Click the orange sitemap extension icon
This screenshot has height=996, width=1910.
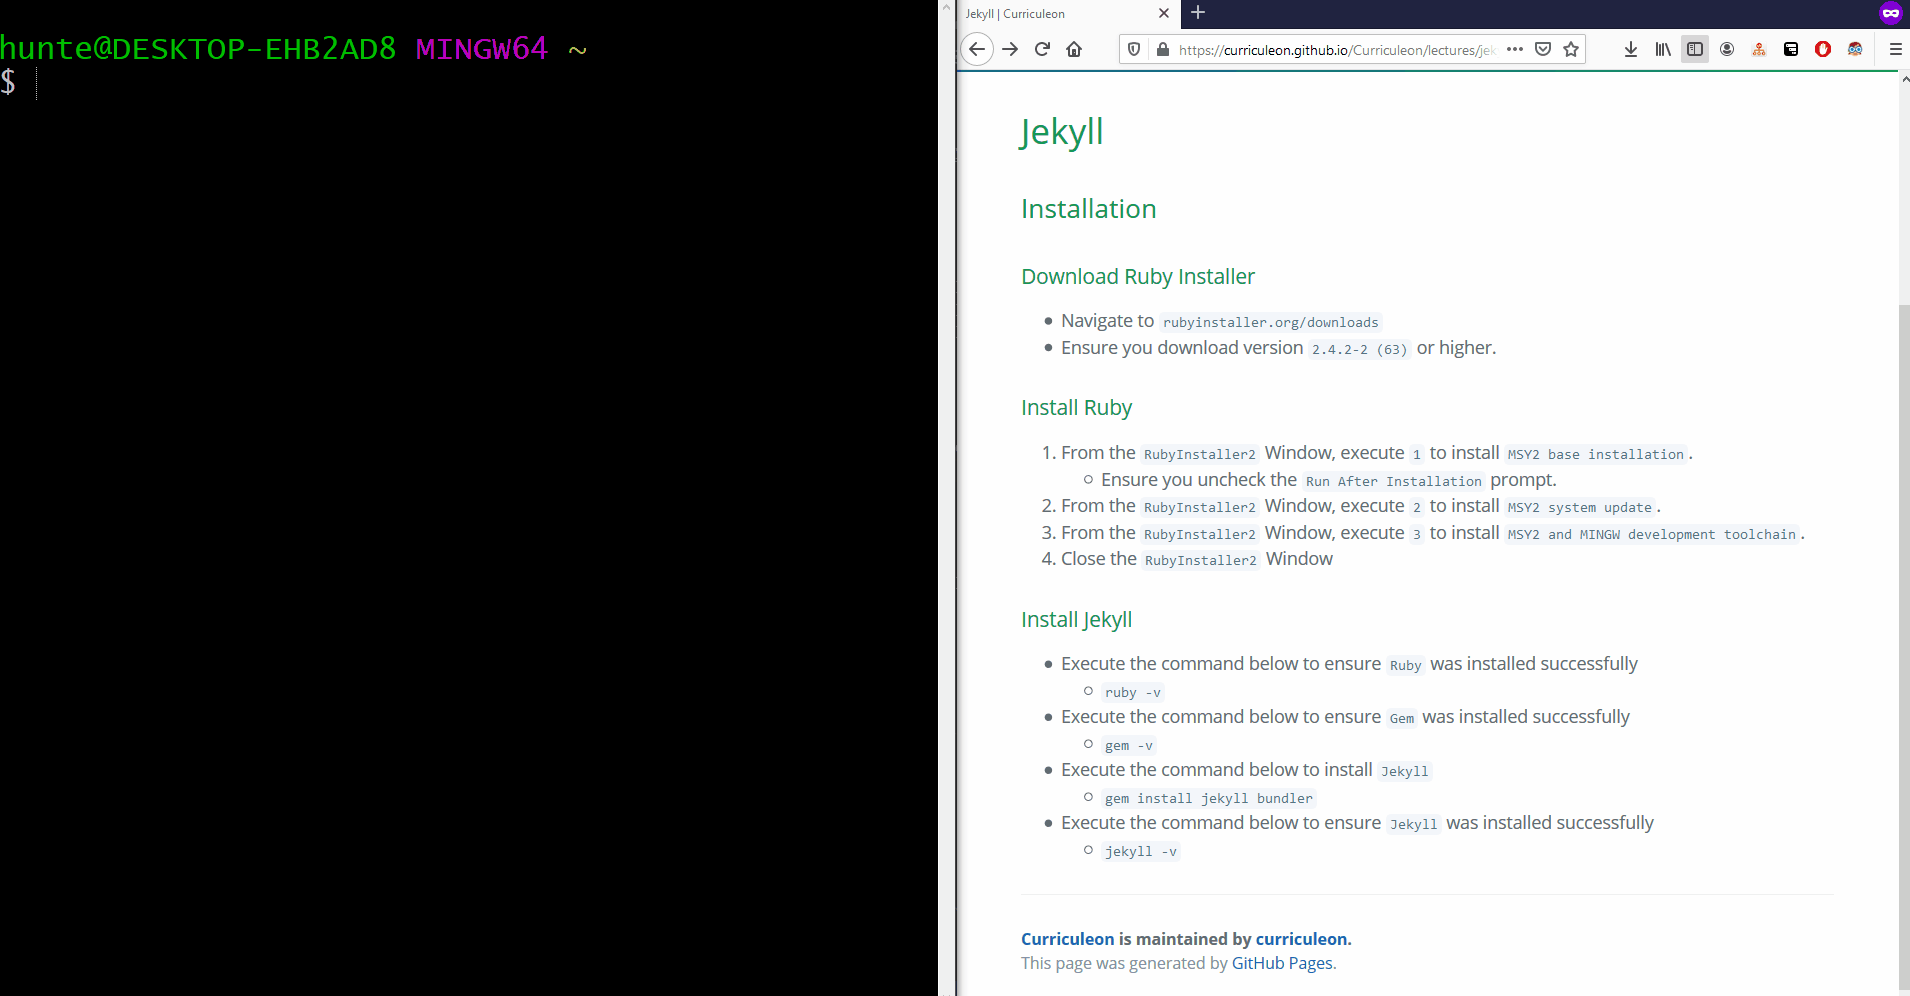point(1759,49)
